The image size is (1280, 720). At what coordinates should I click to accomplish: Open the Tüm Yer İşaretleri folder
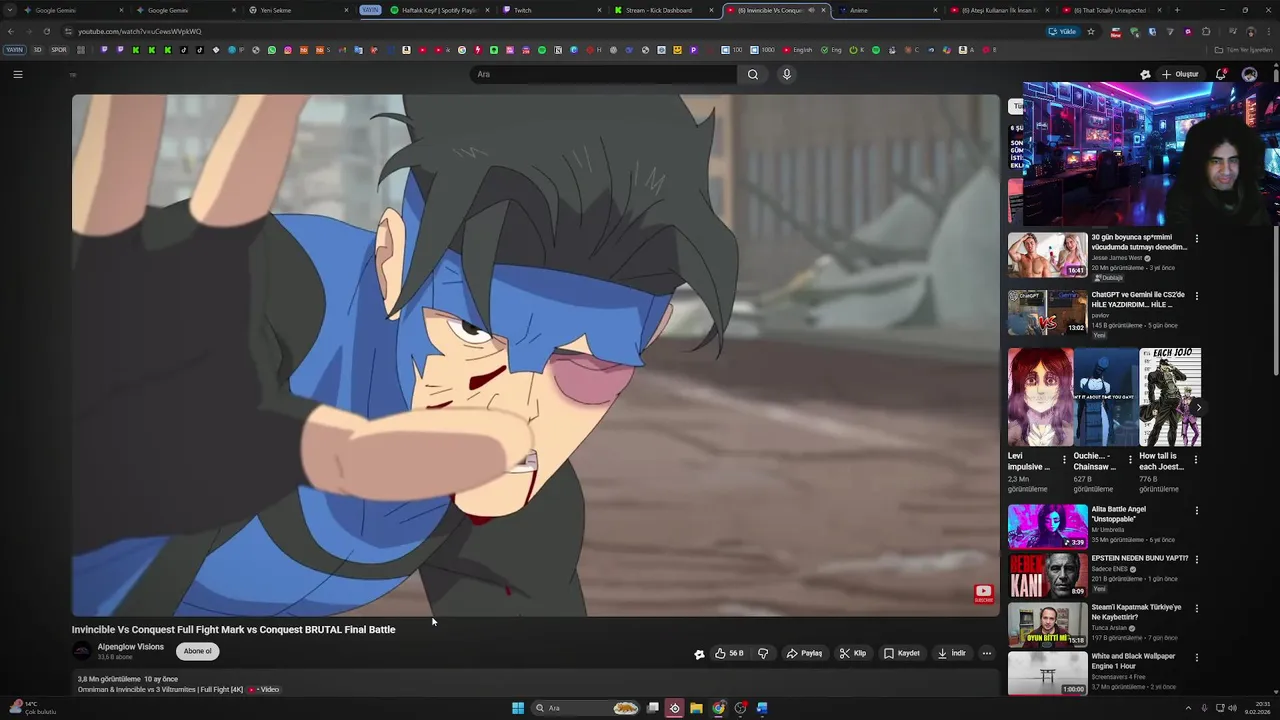[x=1244, y=49]
